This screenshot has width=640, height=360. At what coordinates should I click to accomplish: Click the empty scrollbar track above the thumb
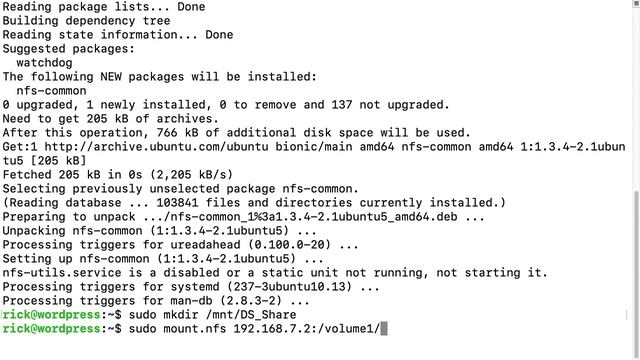[637, 98]
